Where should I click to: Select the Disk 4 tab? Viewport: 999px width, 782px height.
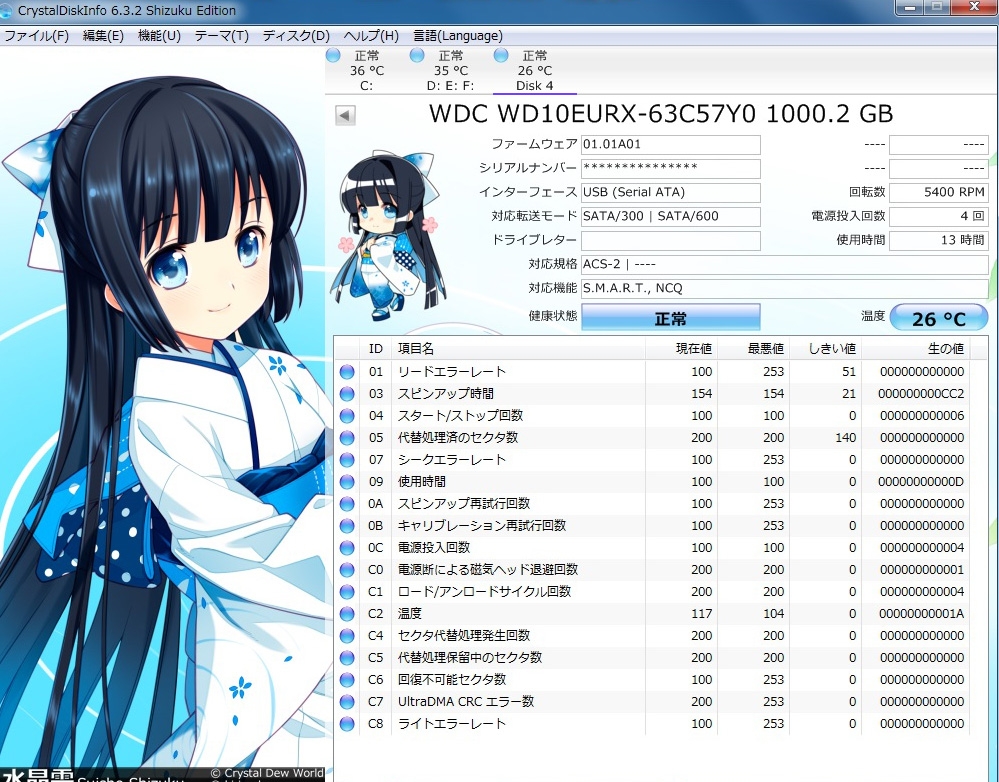pyautogui.click(x=535, y=71)
